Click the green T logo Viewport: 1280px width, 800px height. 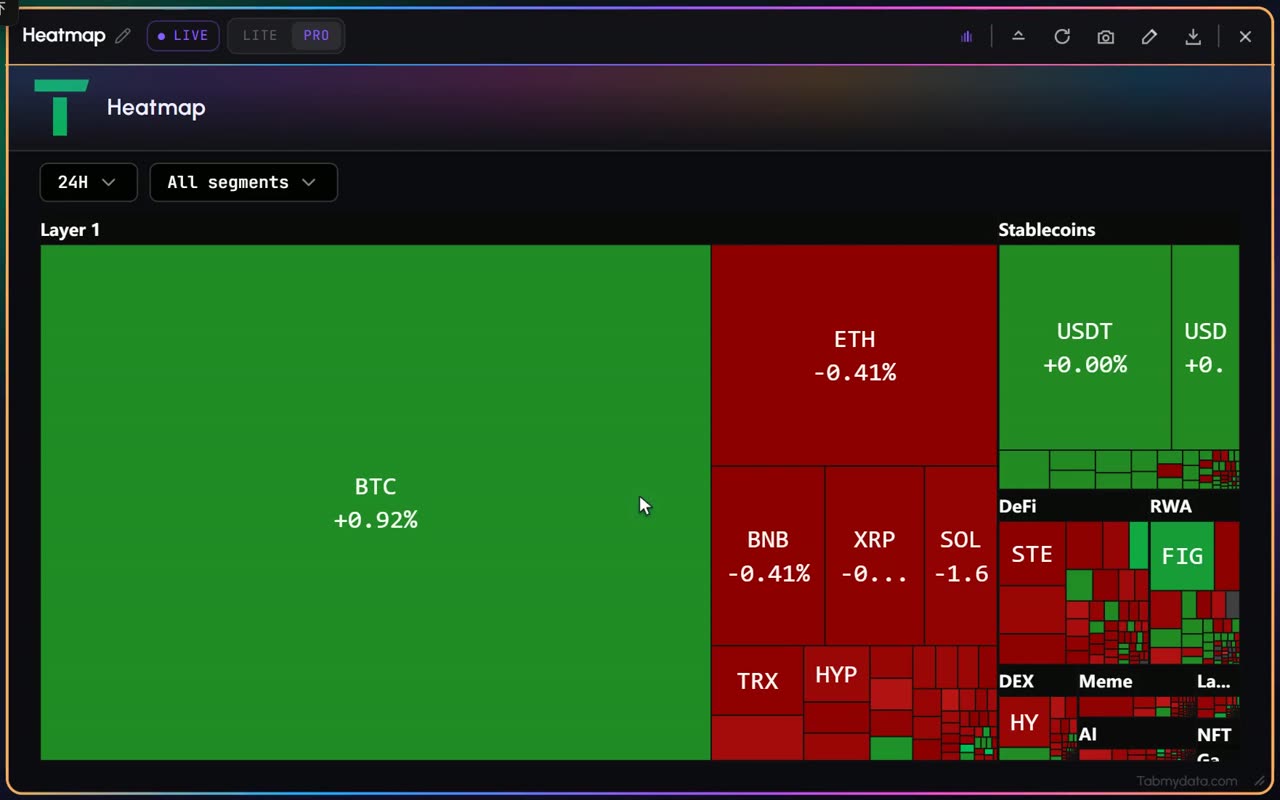click(x=61, y=107)
